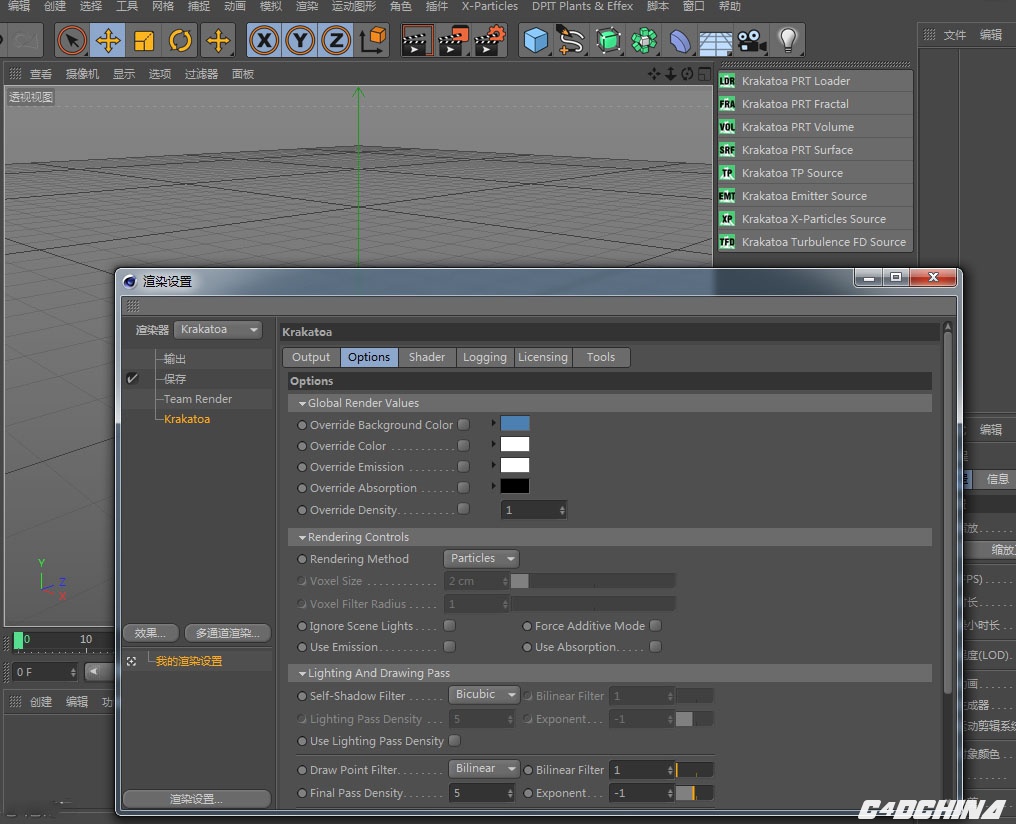Click the black Override Absorption swatch
This screenshot has height=824, width=1016.
pyautogui.click(x=514, y=486)
